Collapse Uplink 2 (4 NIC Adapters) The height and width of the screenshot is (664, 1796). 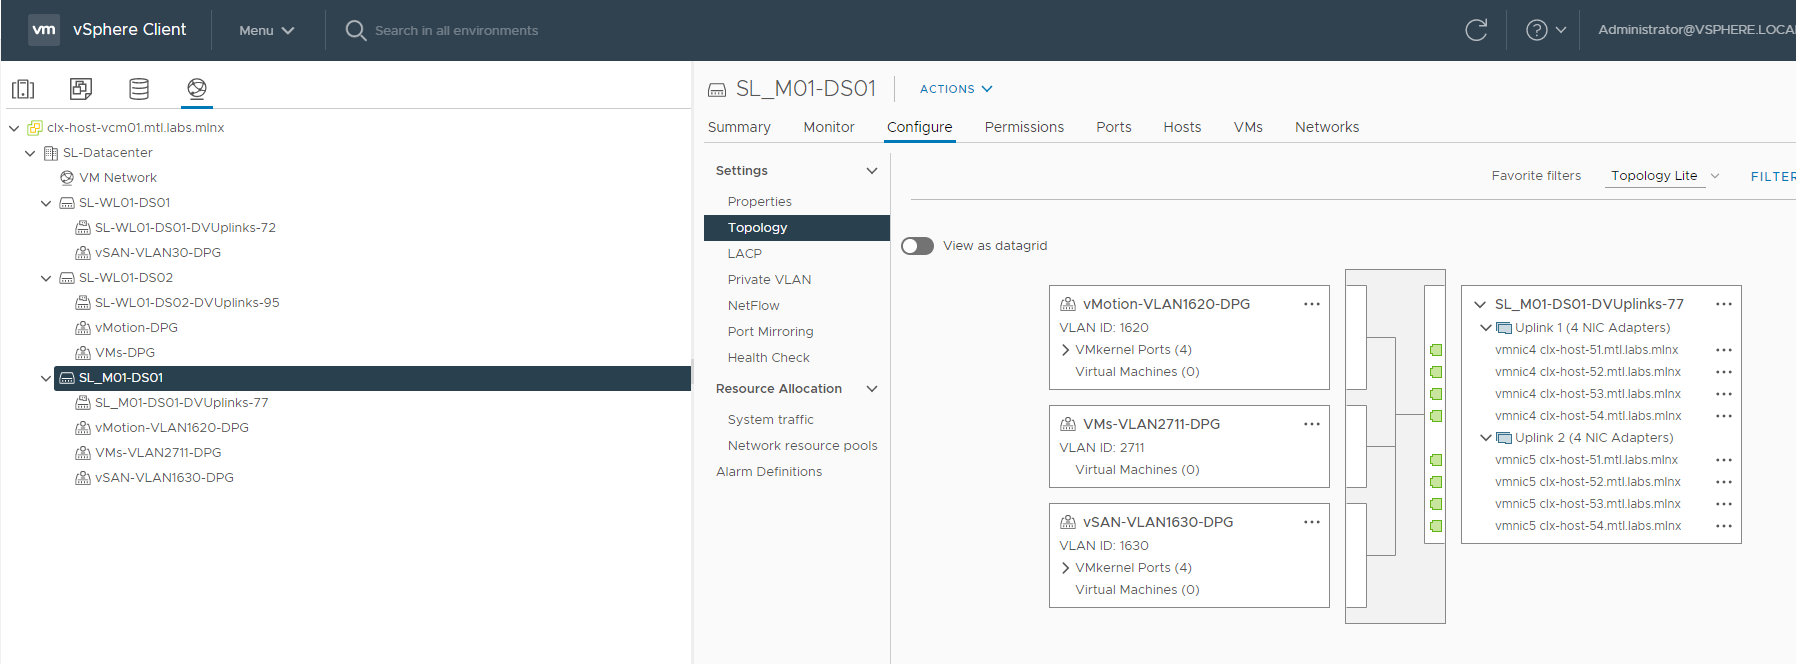(x=1486, y=438)
